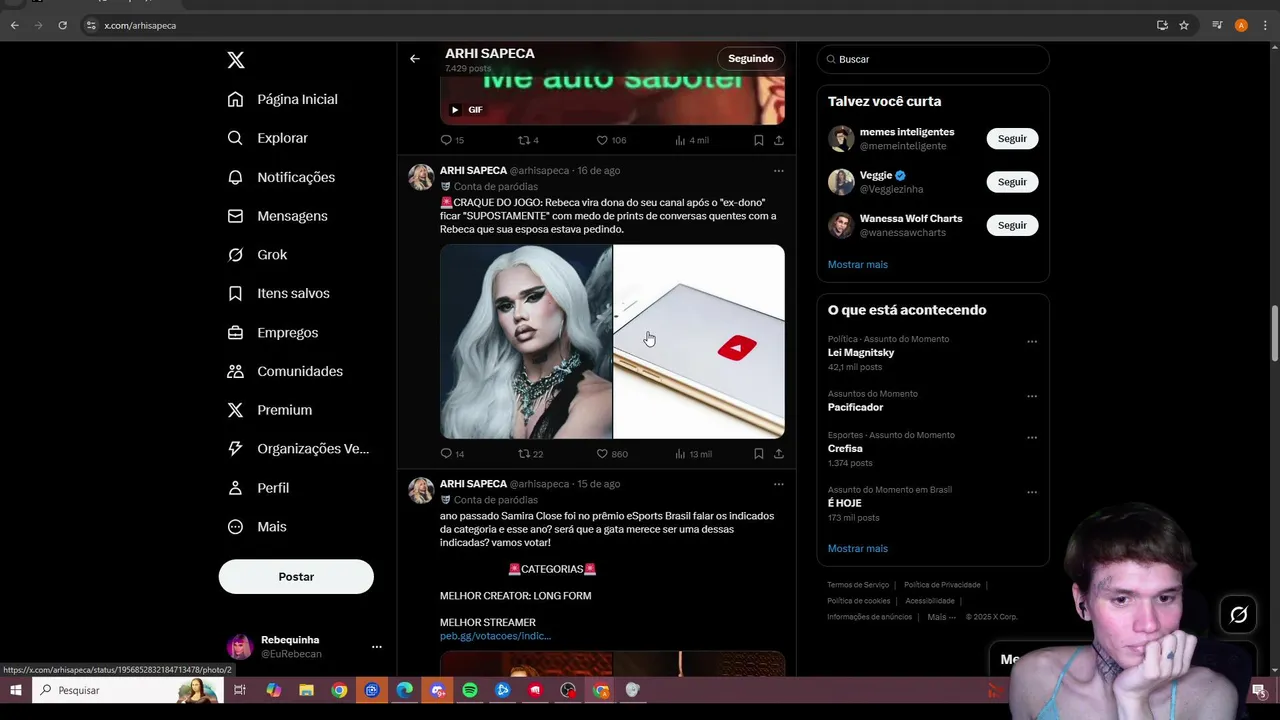Follow Veggie
This screenshot has height=720, width=1280.
(1012, 182)
